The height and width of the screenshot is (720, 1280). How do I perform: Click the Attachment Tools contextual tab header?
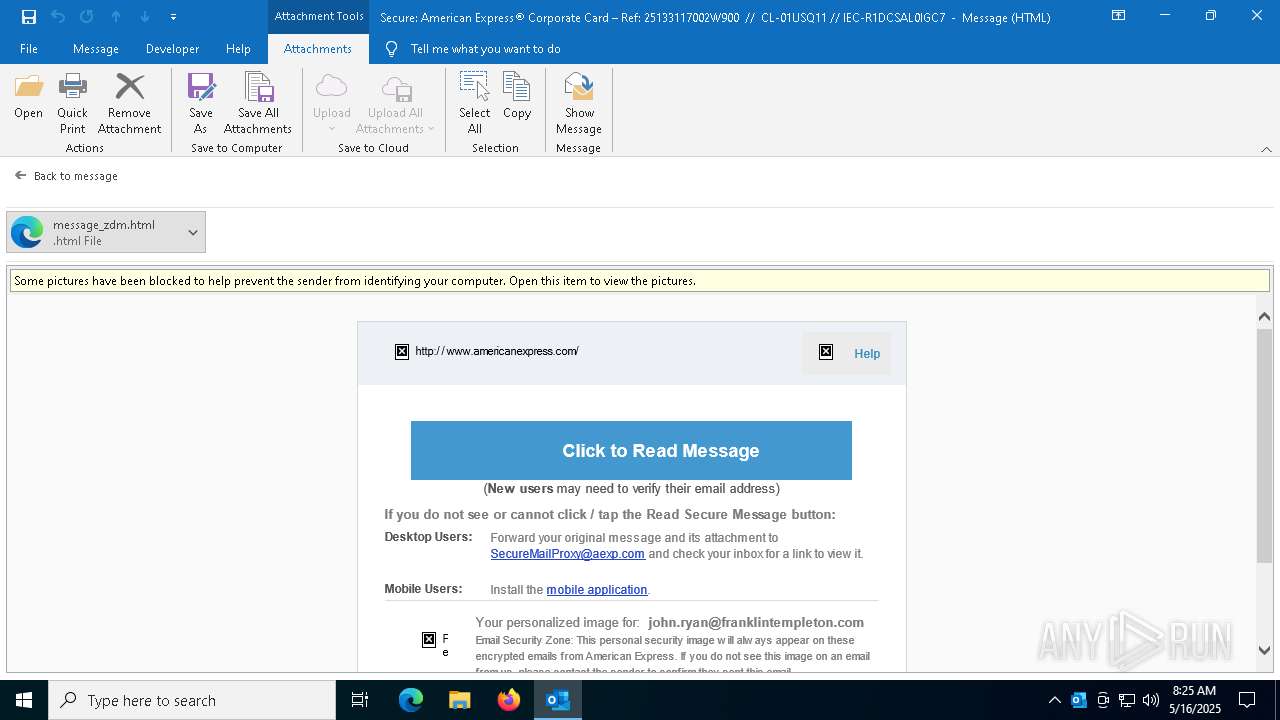[319, 16]
